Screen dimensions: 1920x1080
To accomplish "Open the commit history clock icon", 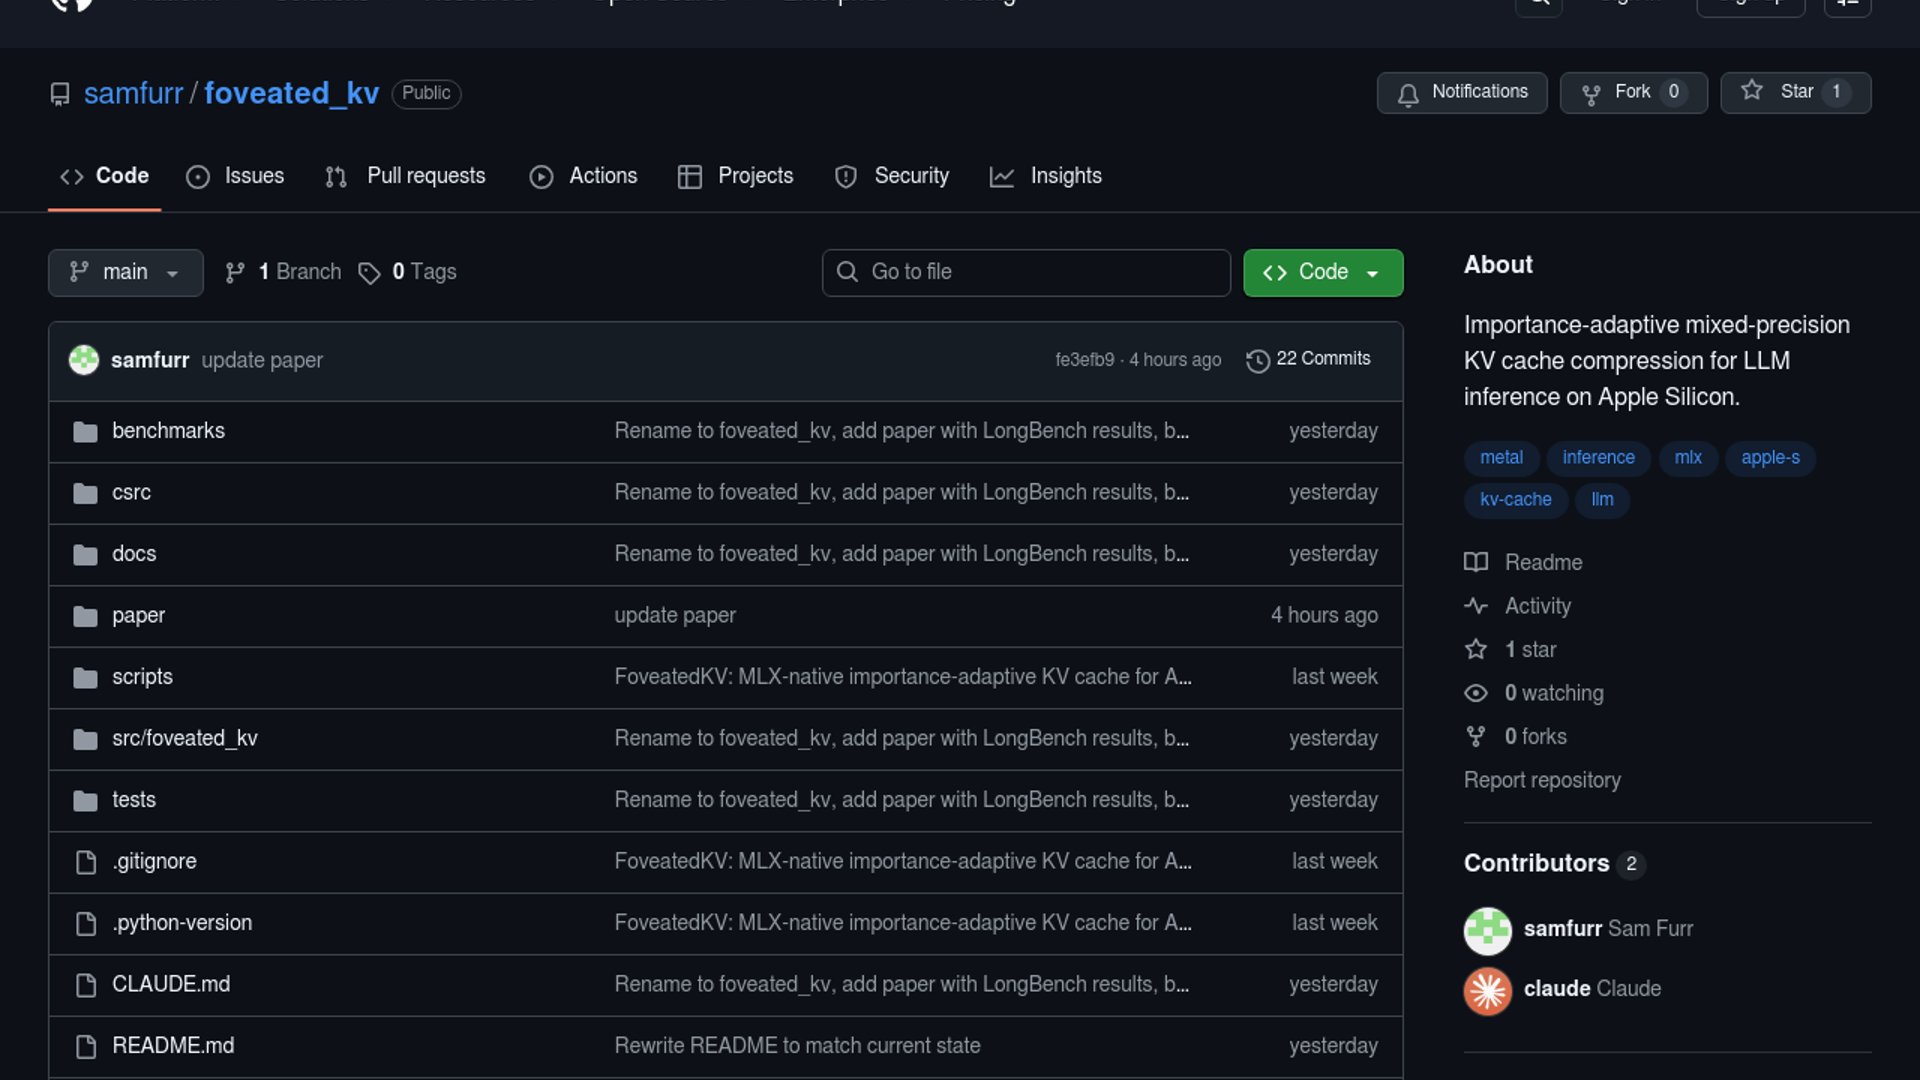I will click(1257, 360).
